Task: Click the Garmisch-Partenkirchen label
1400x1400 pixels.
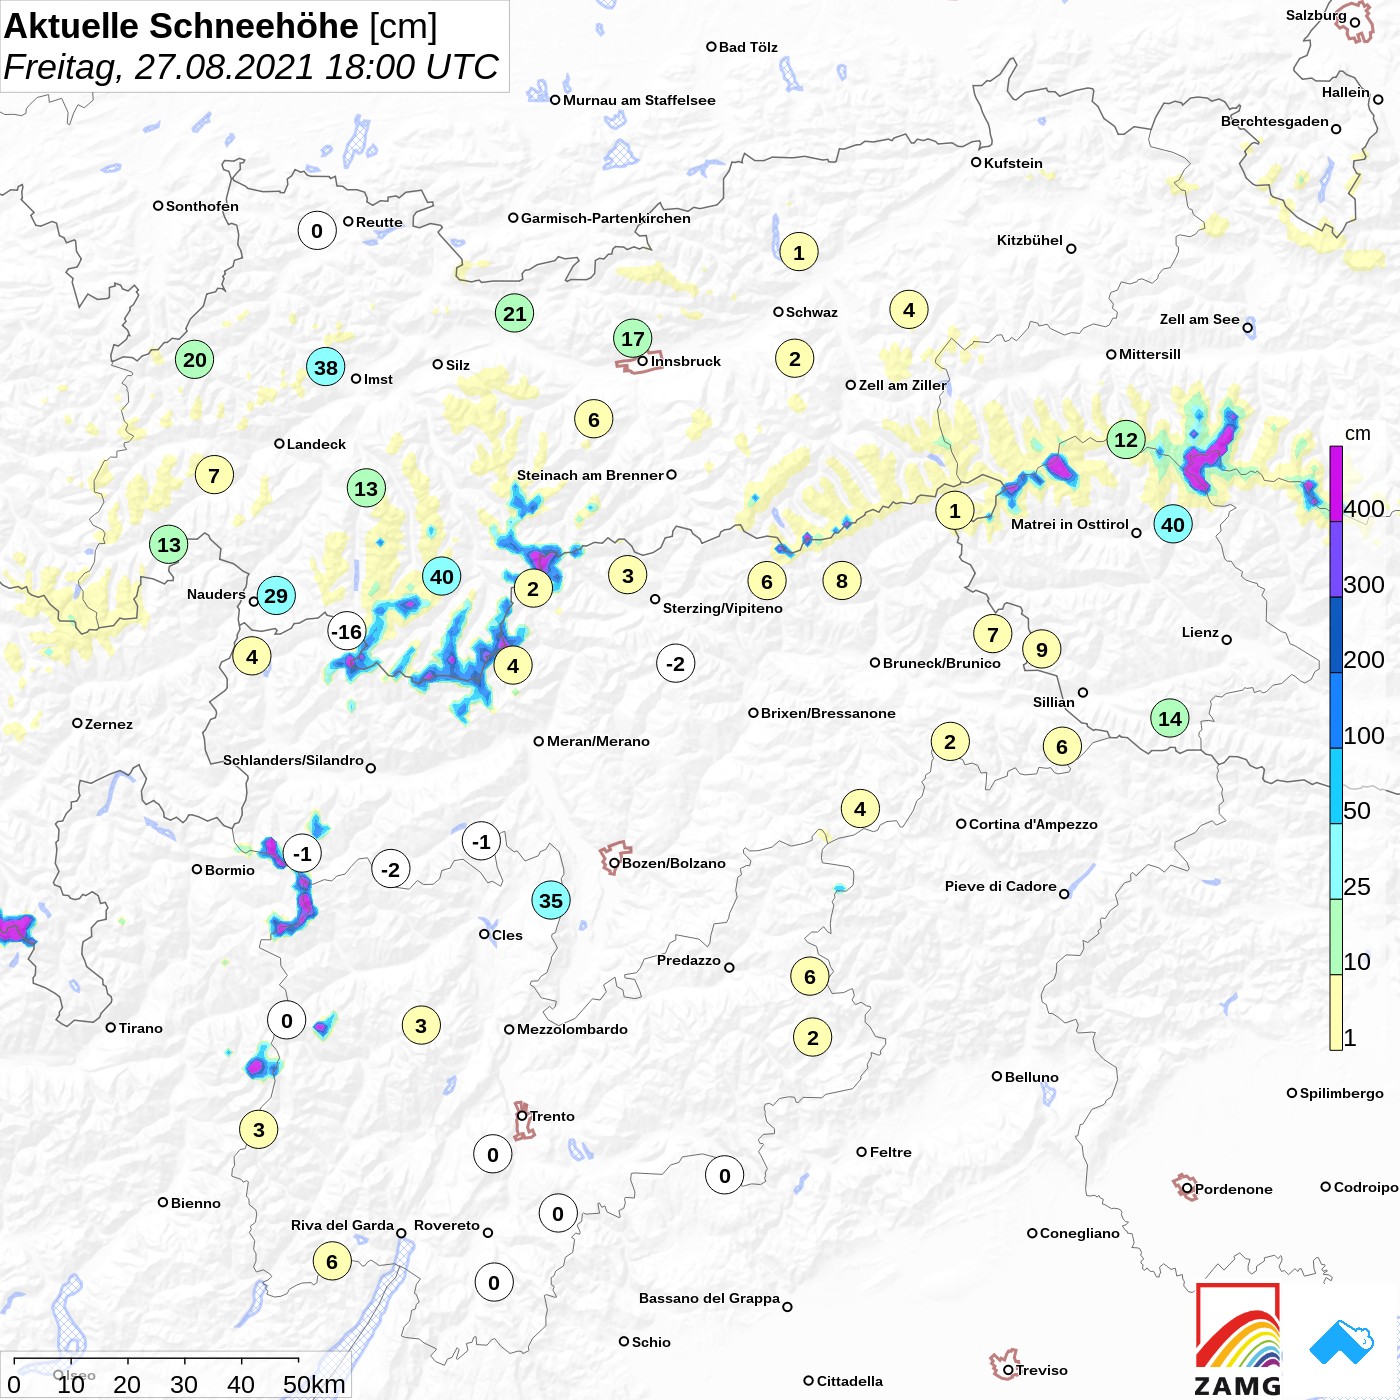Action: coord(606,218)
